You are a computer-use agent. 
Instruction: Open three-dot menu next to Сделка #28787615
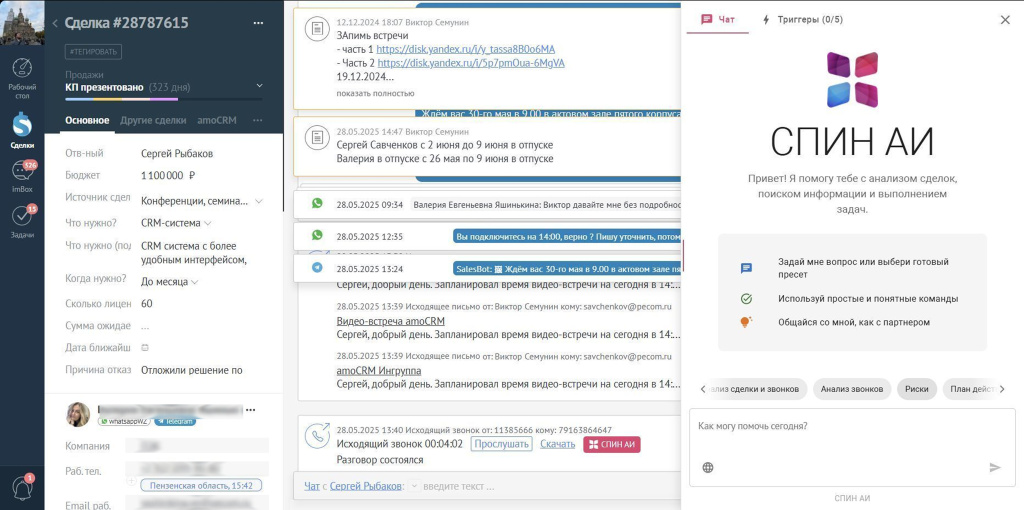point(259,23)
